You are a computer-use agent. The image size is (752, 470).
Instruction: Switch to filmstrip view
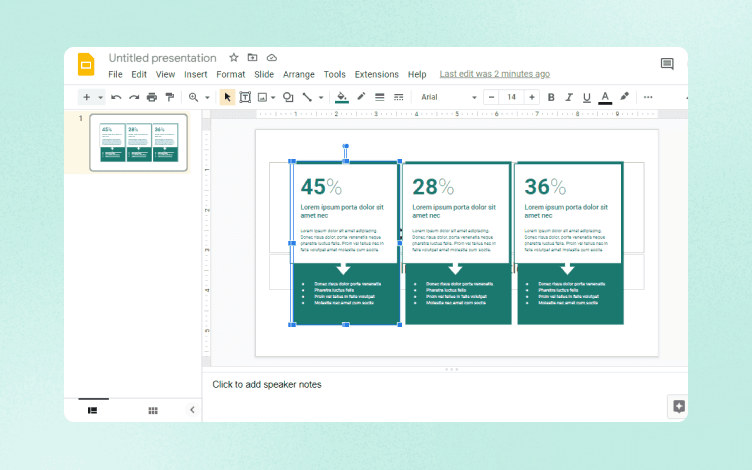click(93, 411)
